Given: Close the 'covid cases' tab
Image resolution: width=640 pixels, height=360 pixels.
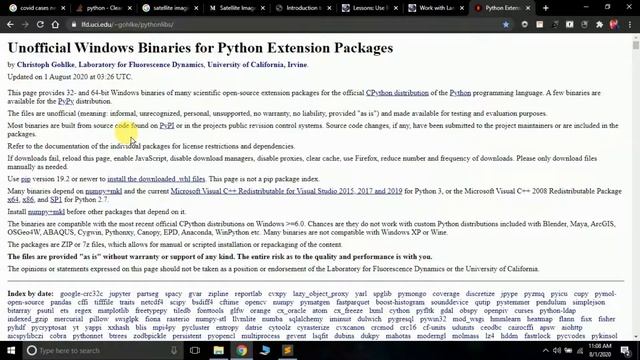Looking at the screenshot, I should pos(63,8).
